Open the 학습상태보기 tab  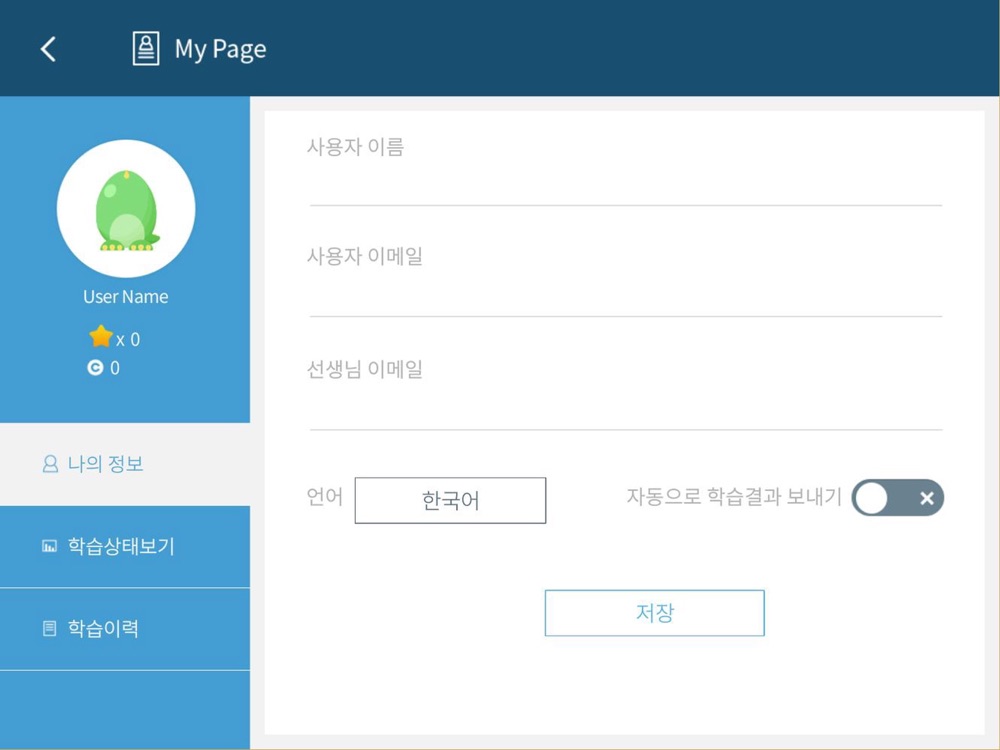[x=121, y=547]
